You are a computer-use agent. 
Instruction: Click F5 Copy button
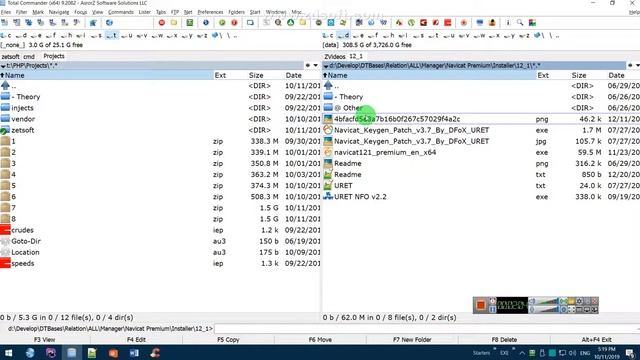[x=228, y=340]
